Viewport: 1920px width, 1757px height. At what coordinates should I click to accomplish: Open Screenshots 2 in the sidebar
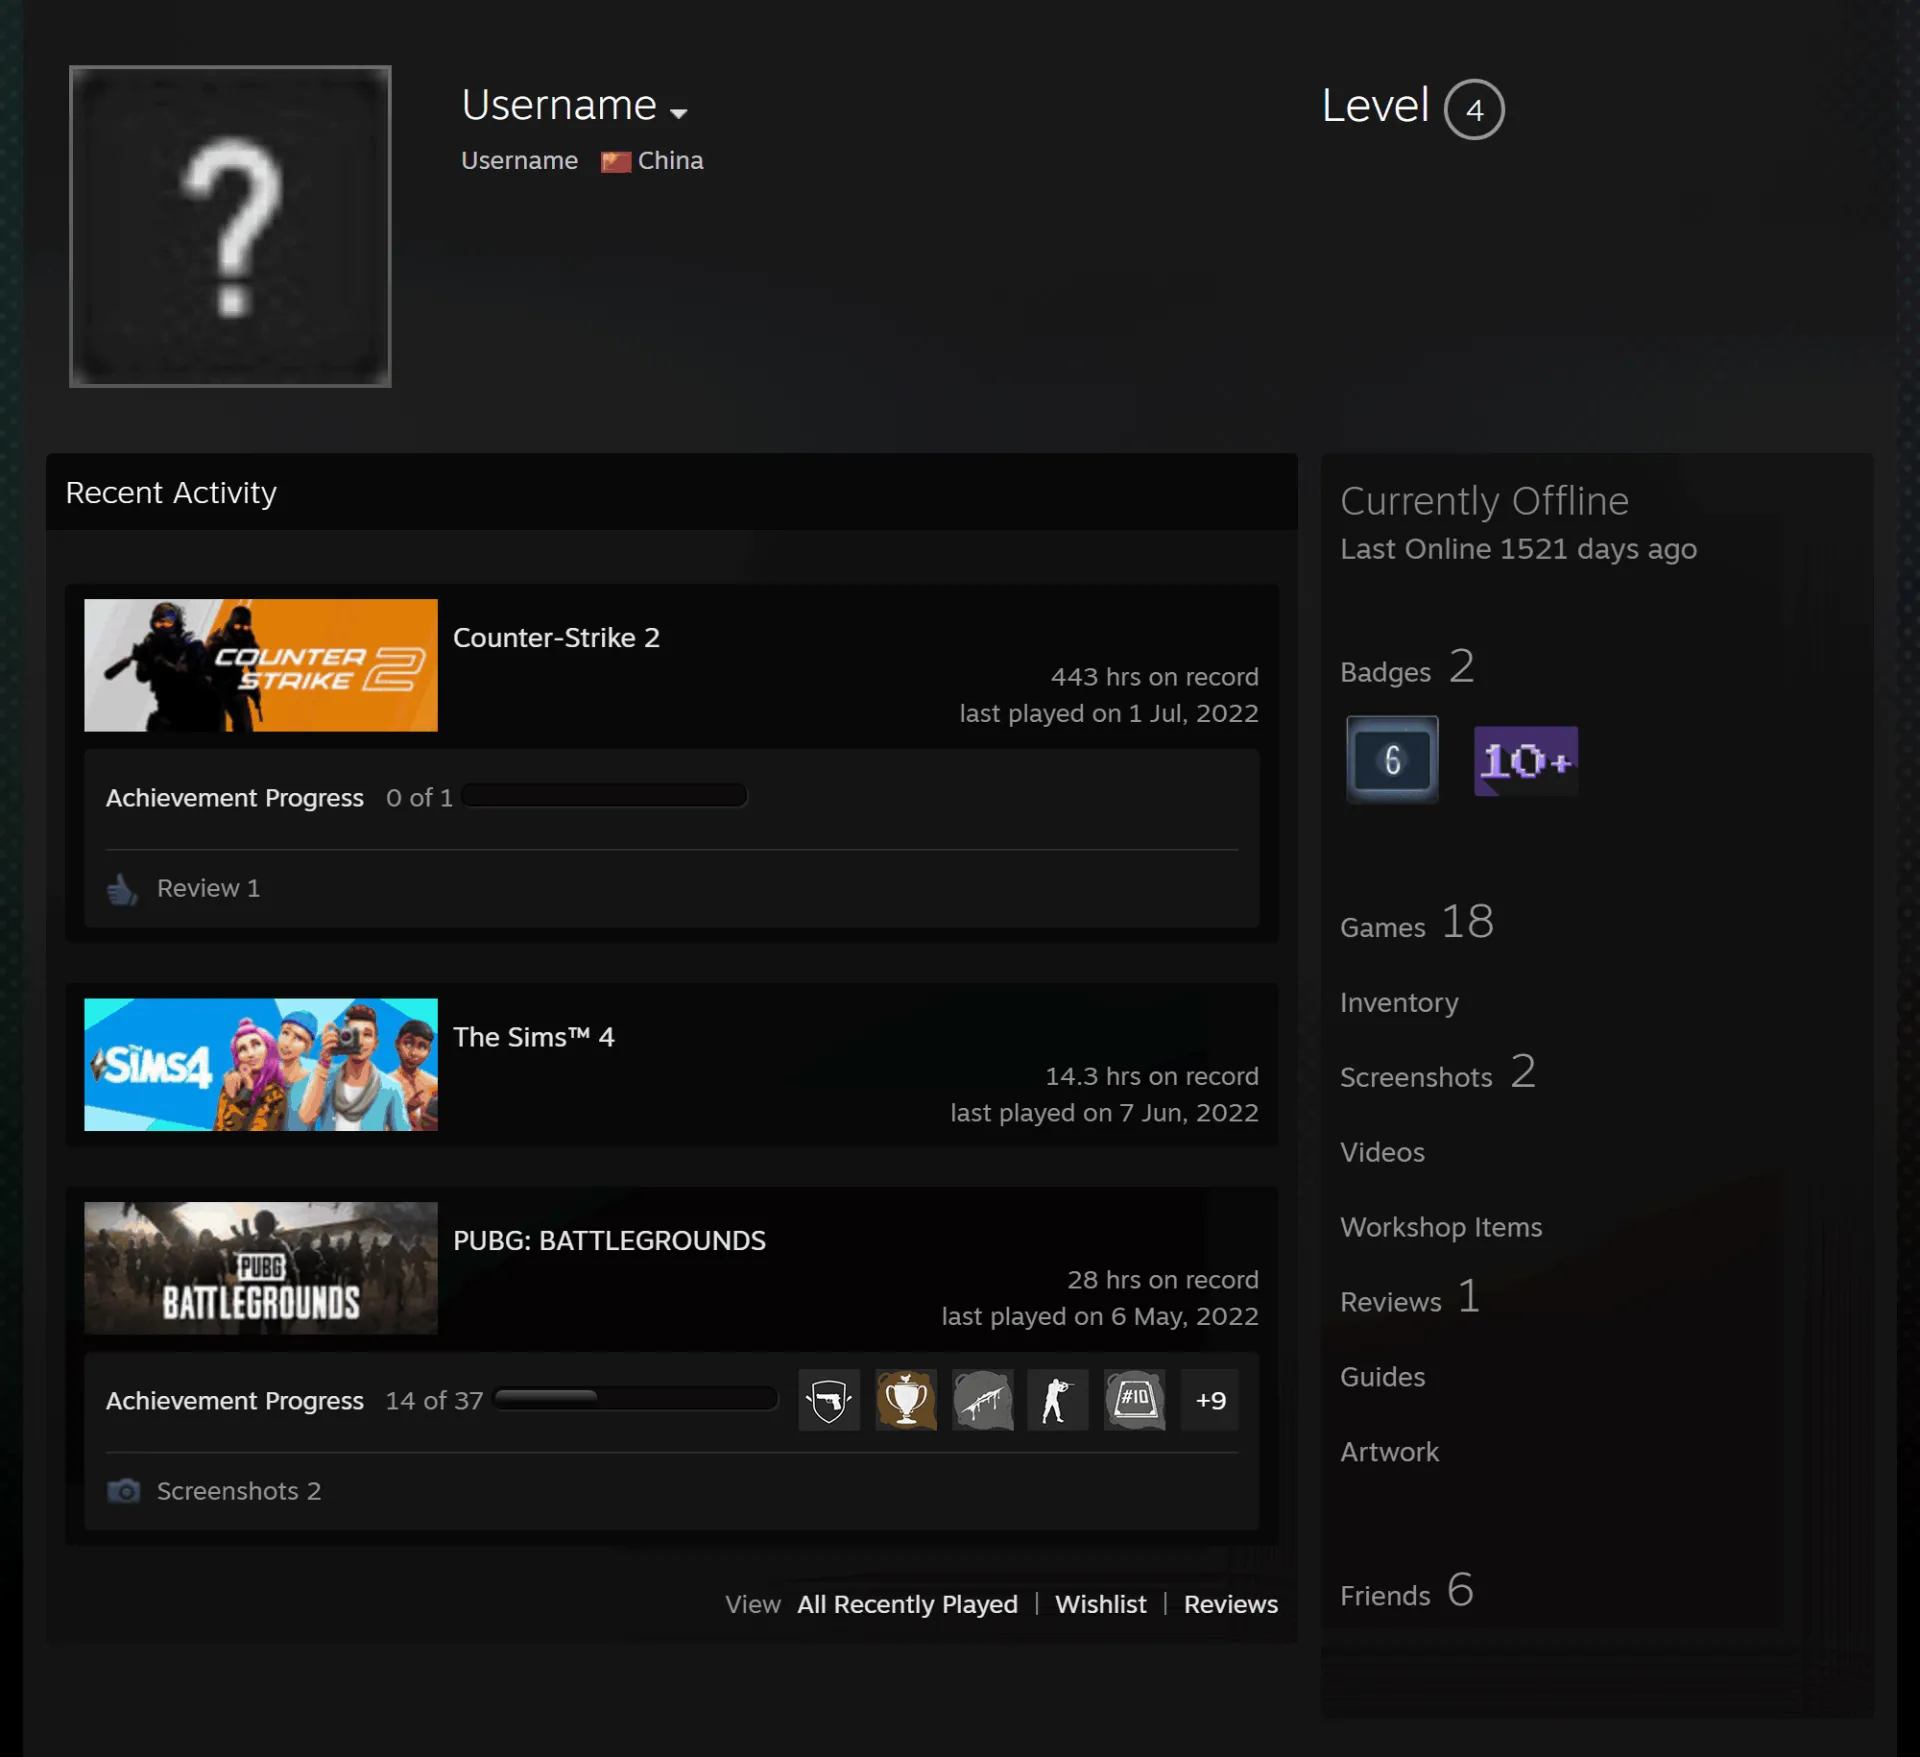[1438, 1073]
